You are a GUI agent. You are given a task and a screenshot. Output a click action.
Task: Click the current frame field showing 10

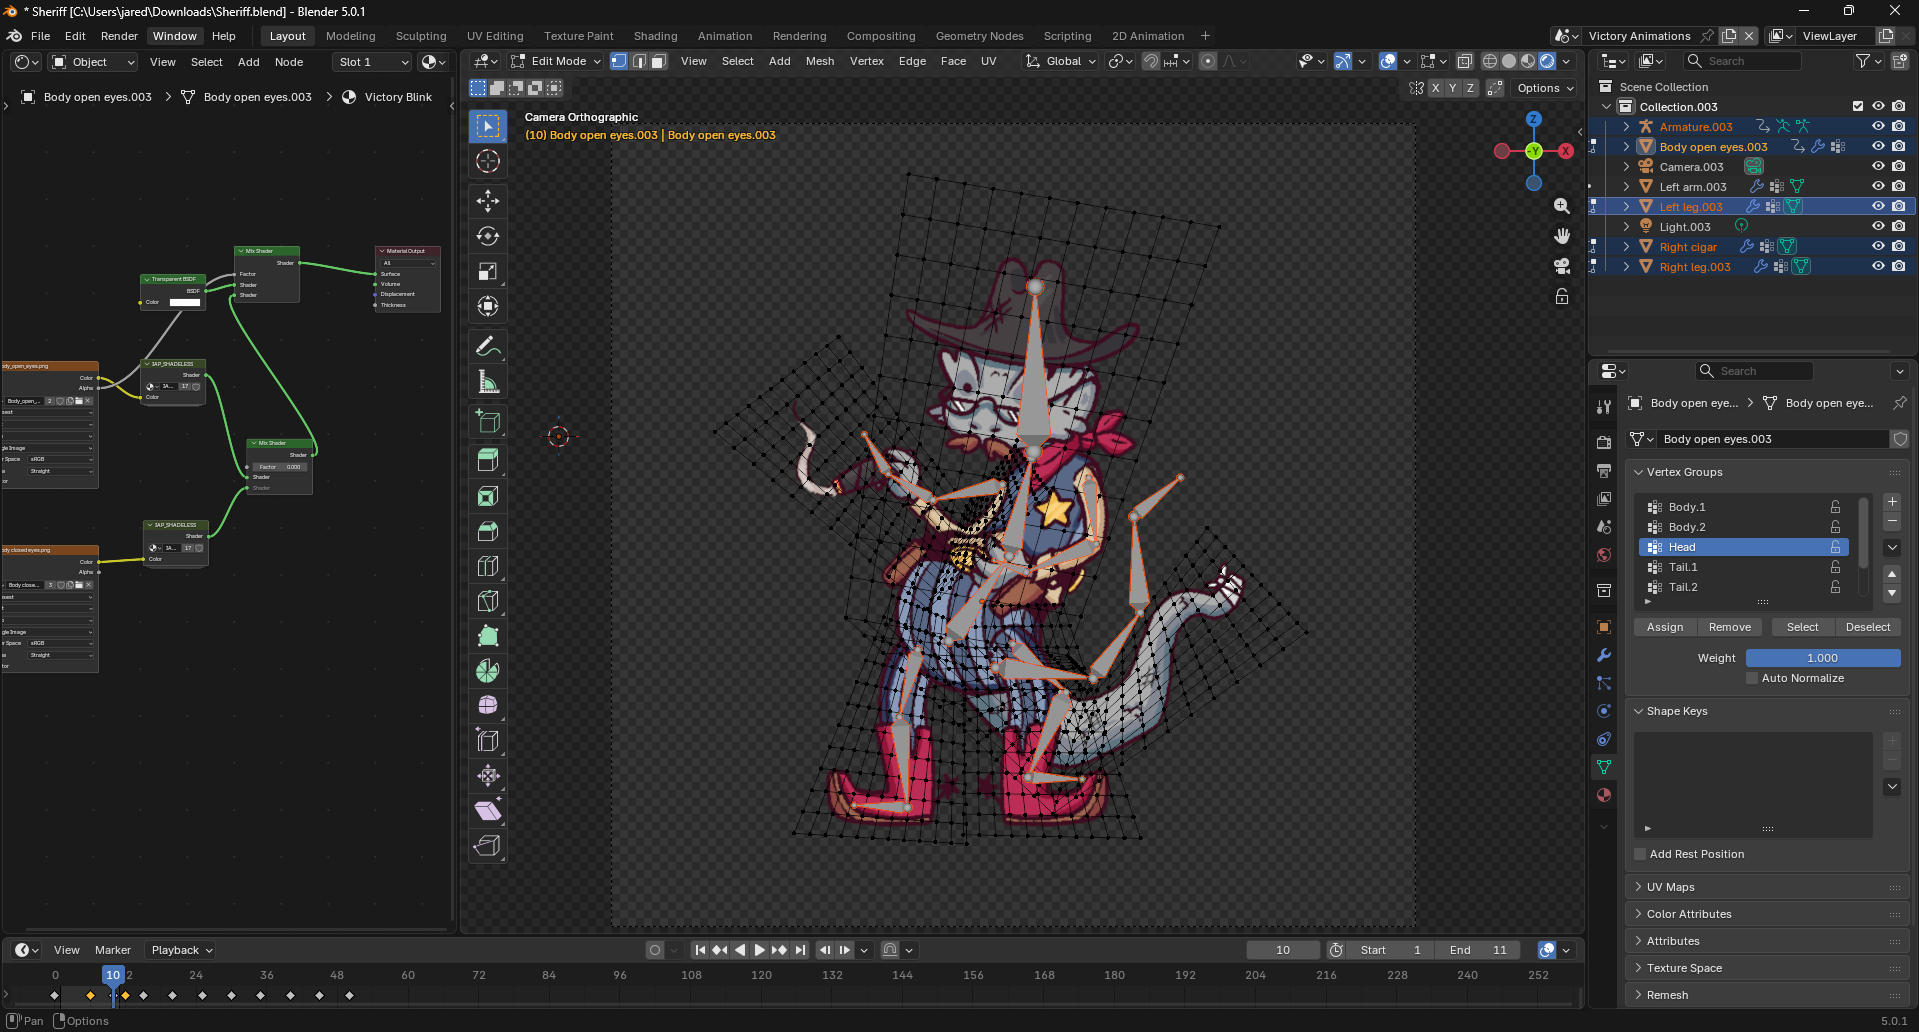(1283, 950)
